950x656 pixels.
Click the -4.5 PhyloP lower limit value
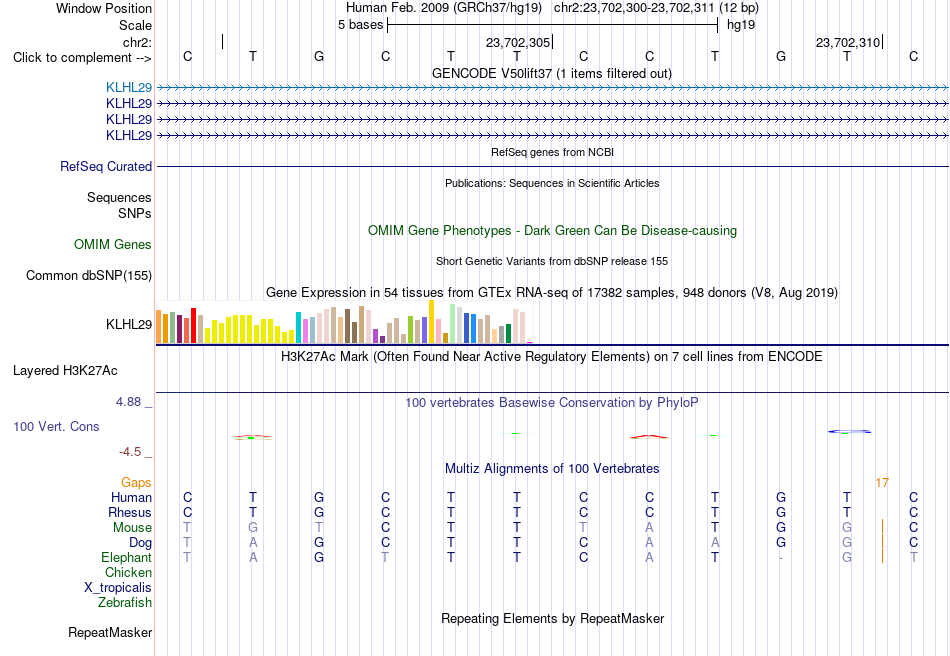(x=130, y=451)
